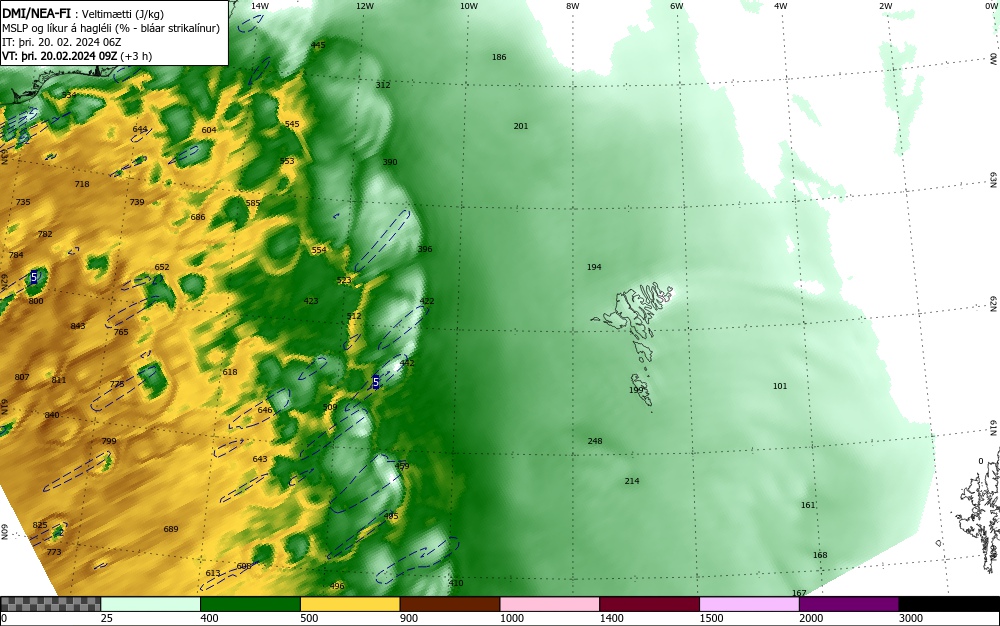
Task: Click the map value '585'
Action: (x=253, y=203)
